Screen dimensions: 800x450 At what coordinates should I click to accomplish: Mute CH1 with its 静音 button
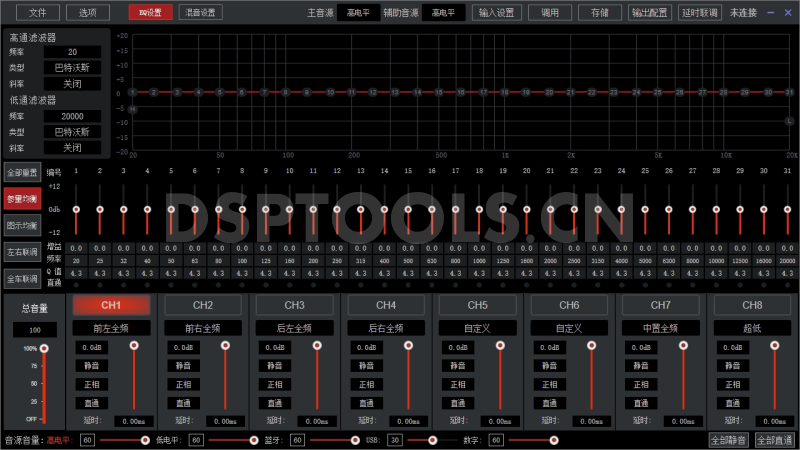92,366
